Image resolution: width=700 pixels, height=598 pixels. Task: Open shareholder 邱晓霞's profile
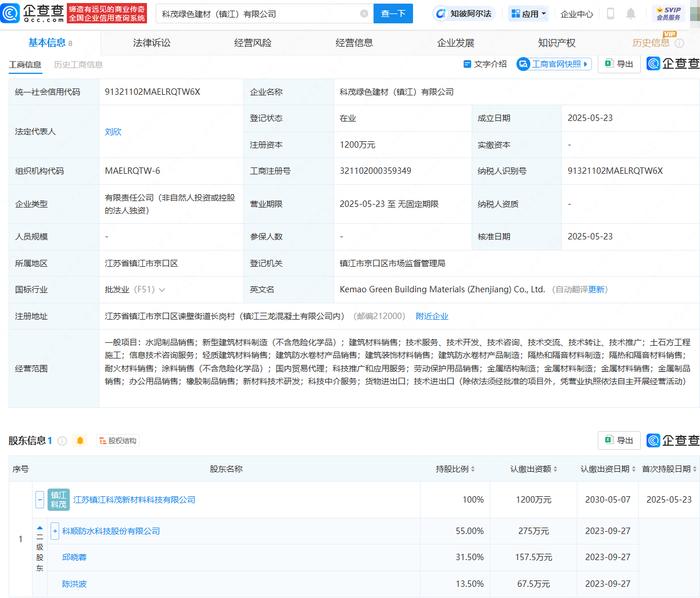point(74,557)
